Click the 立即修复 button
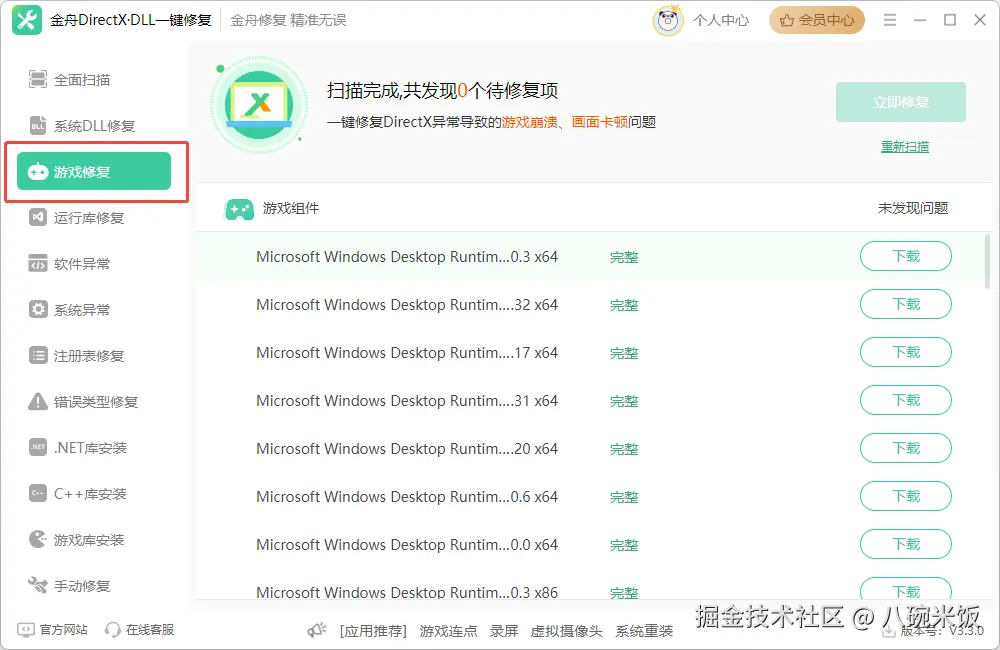Screen dimensions: 1000x650 click(901, 102)
